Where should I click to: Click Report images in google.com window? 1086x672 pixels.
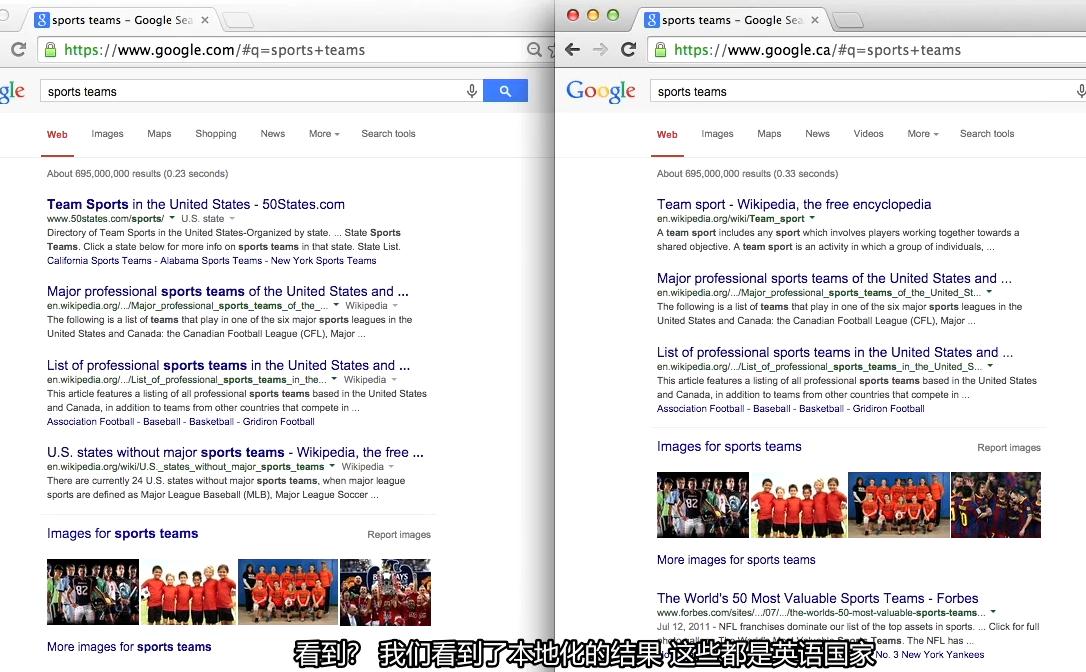pyautogui.click(x=399, y=535)
